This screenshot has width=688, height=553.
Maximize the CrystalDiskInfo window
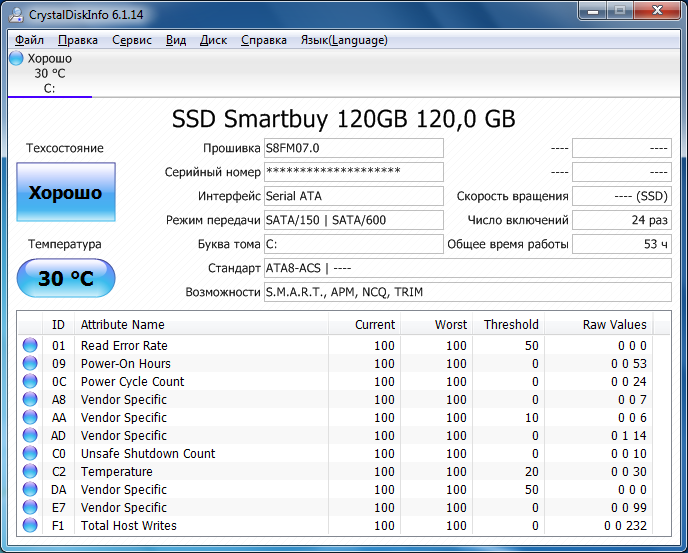(620, 11)
